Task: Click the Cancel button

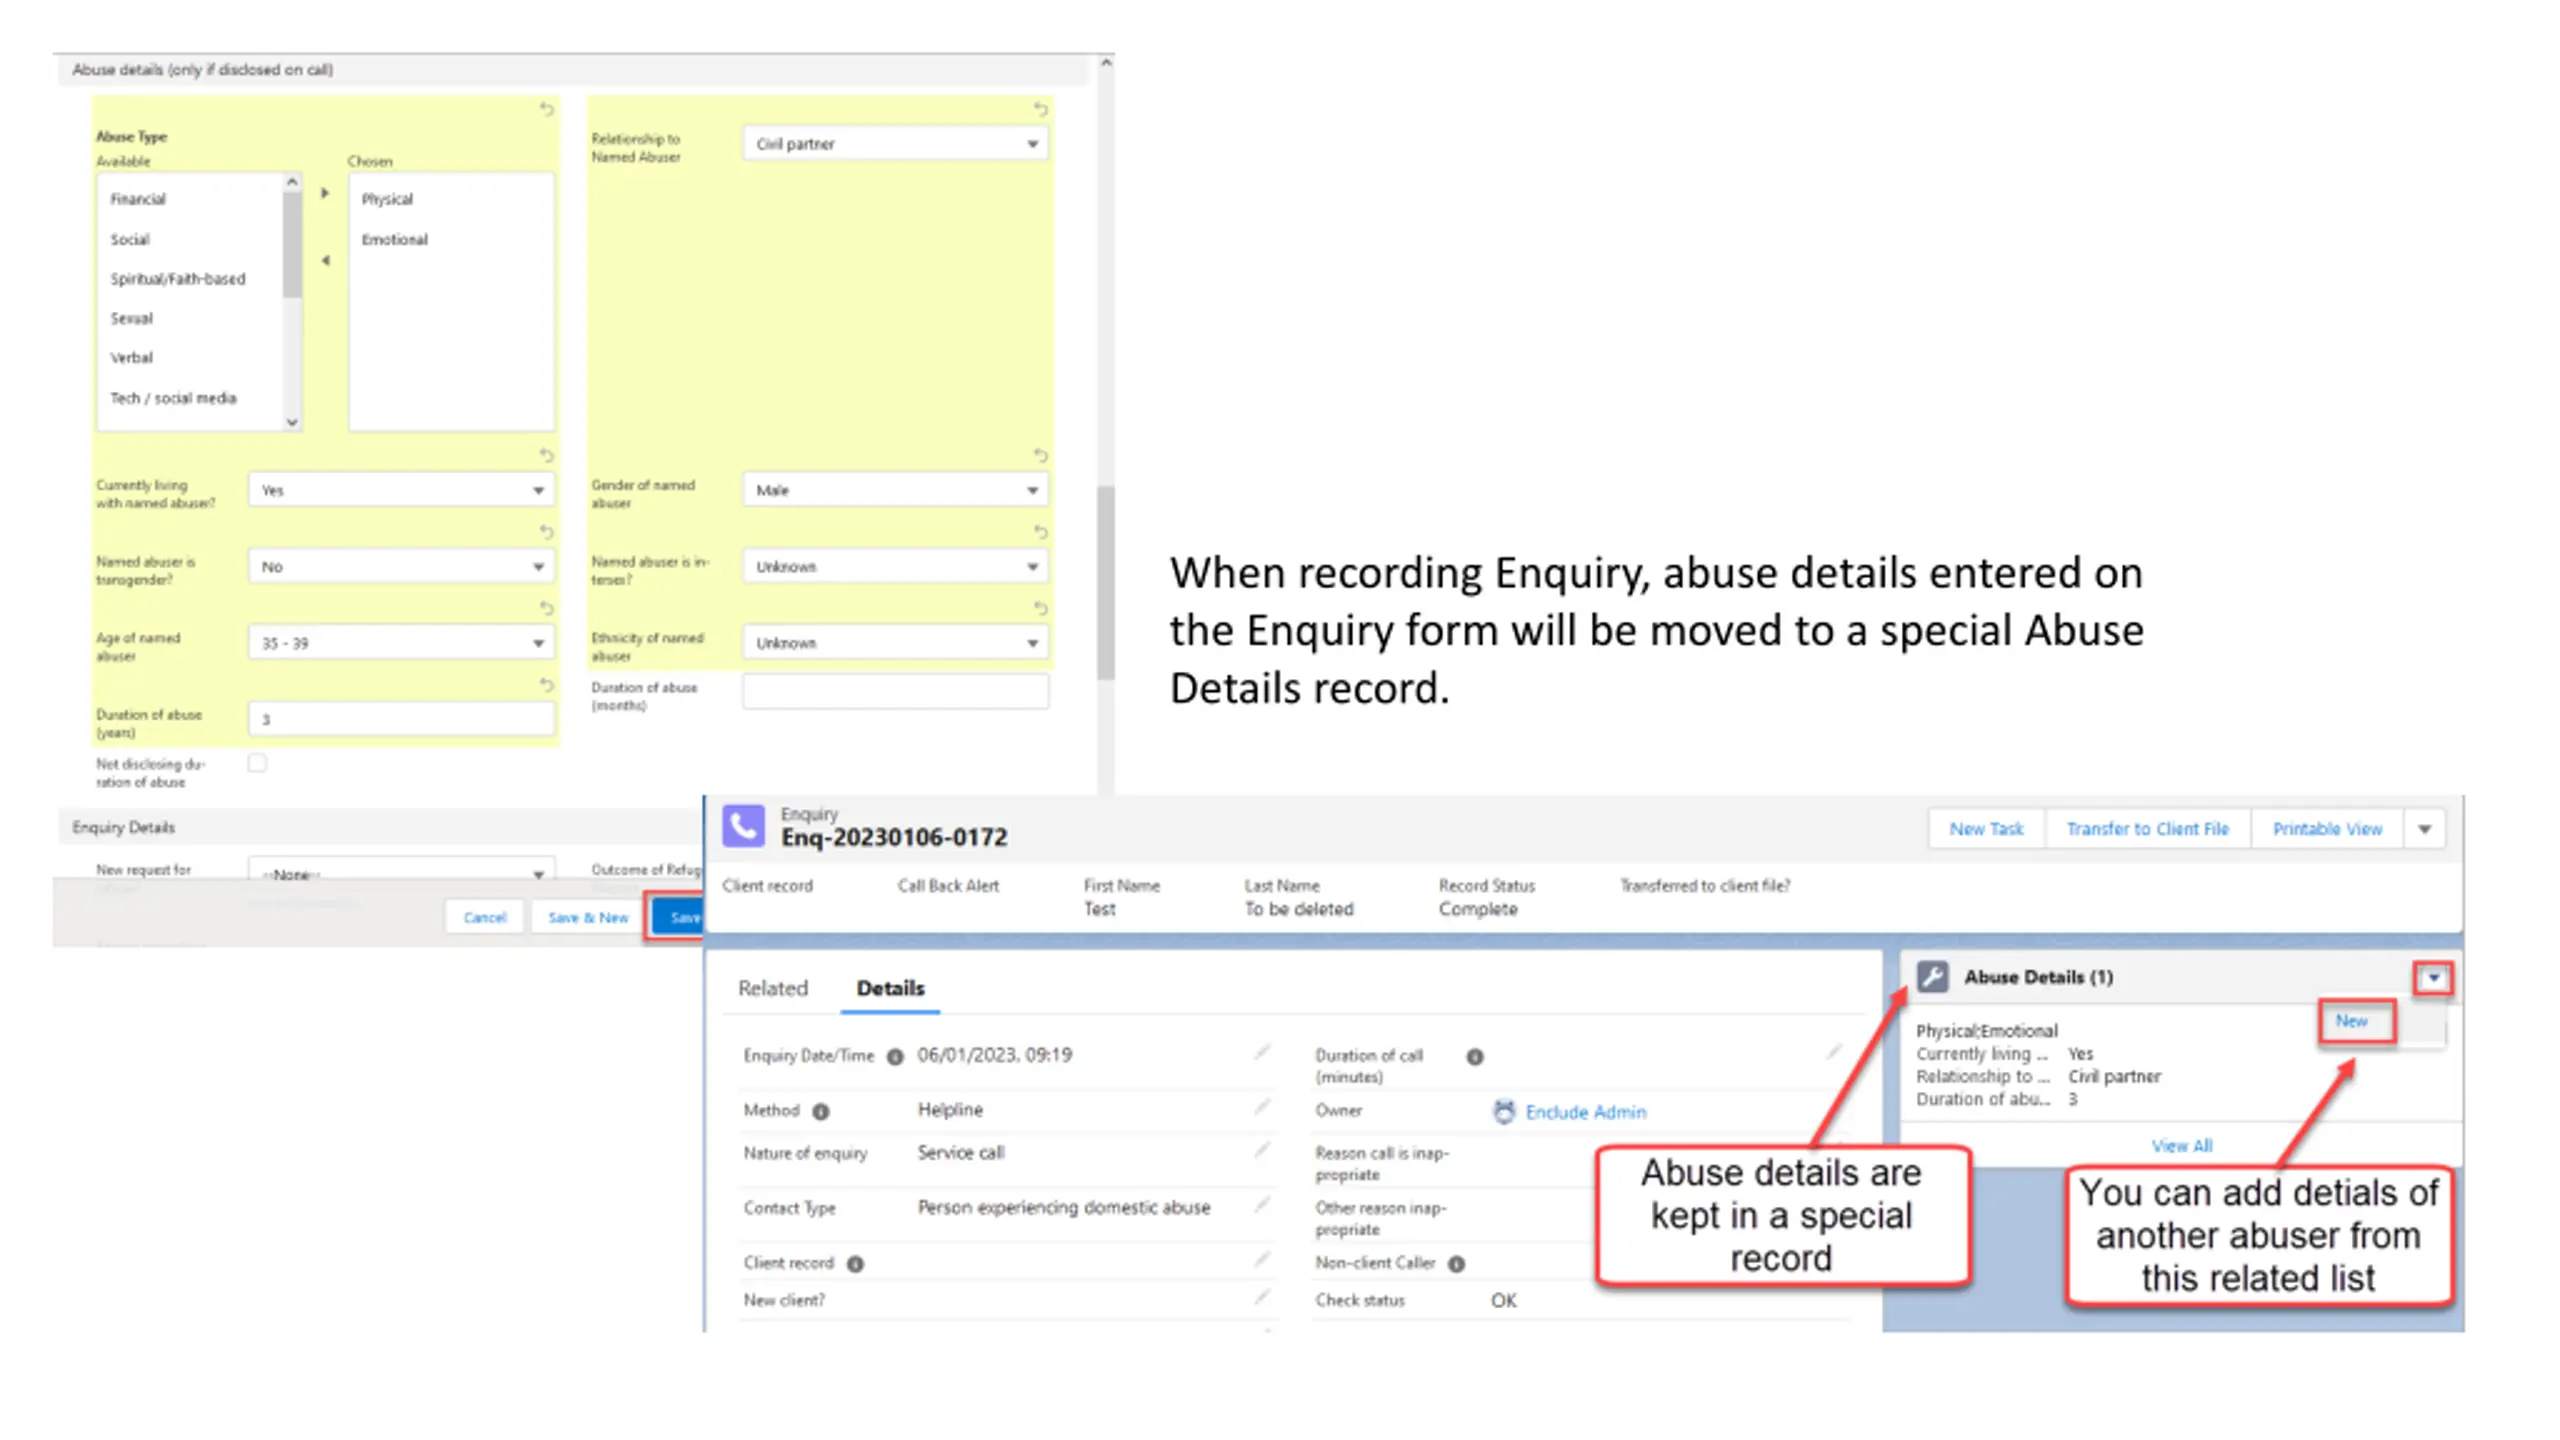Action: (x=485, y=917)
